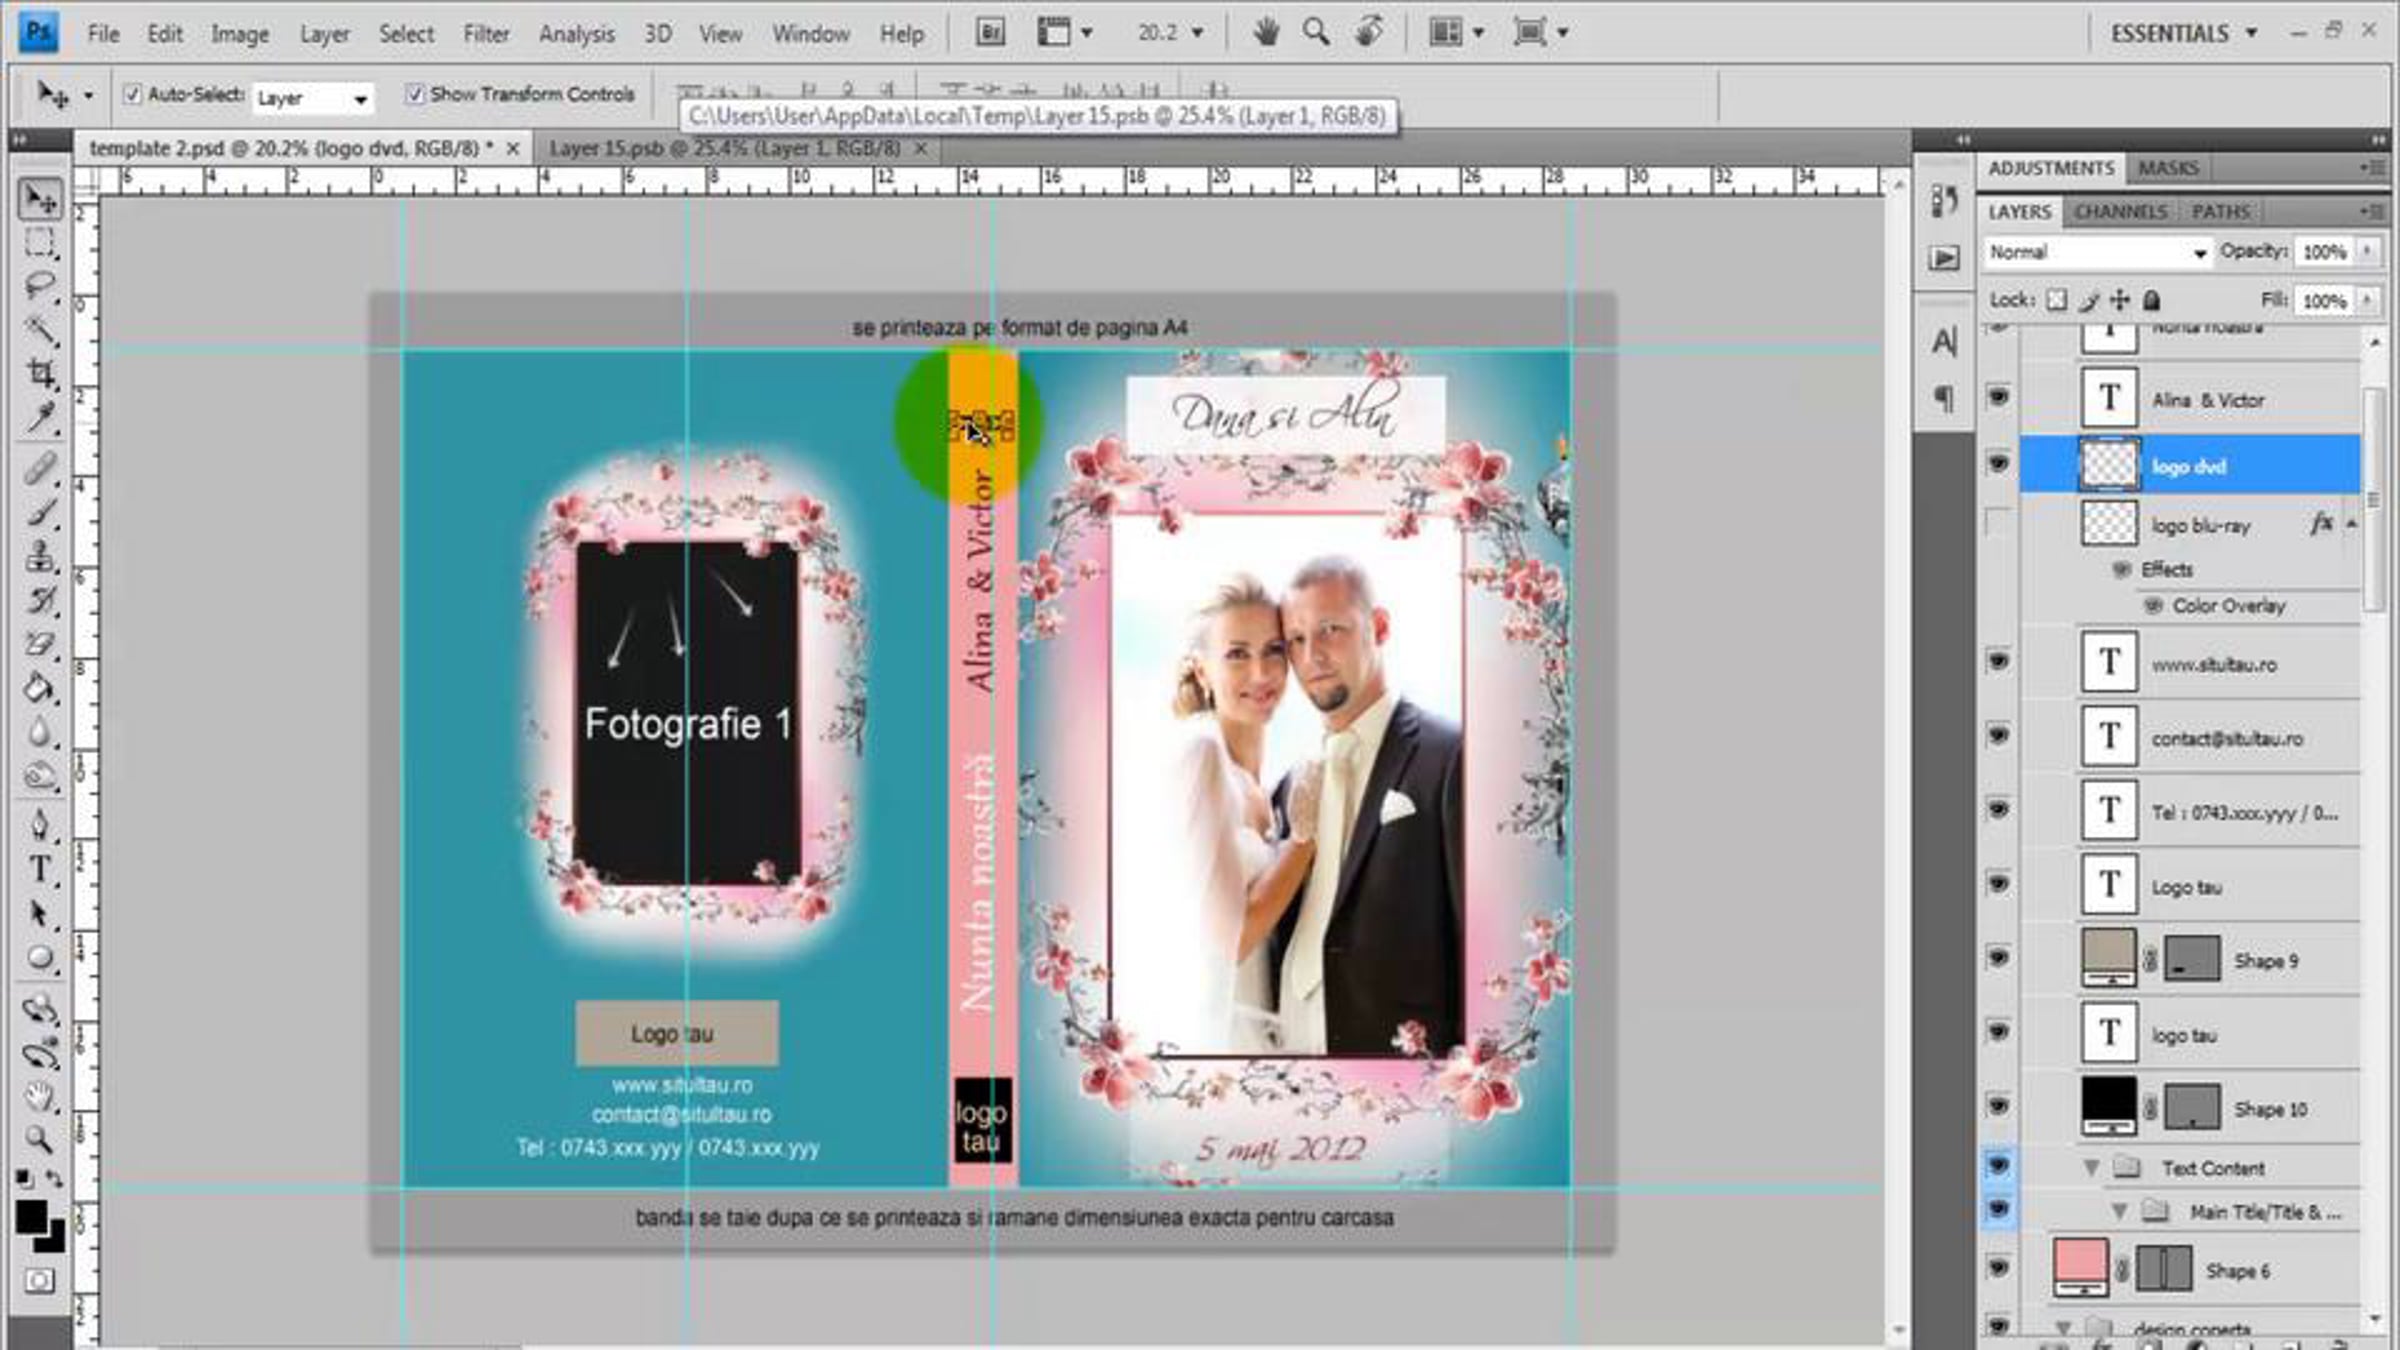Switch to the Channels tab
The width and height of the screenshot is (2400, 1350).
pos(2120,212)
